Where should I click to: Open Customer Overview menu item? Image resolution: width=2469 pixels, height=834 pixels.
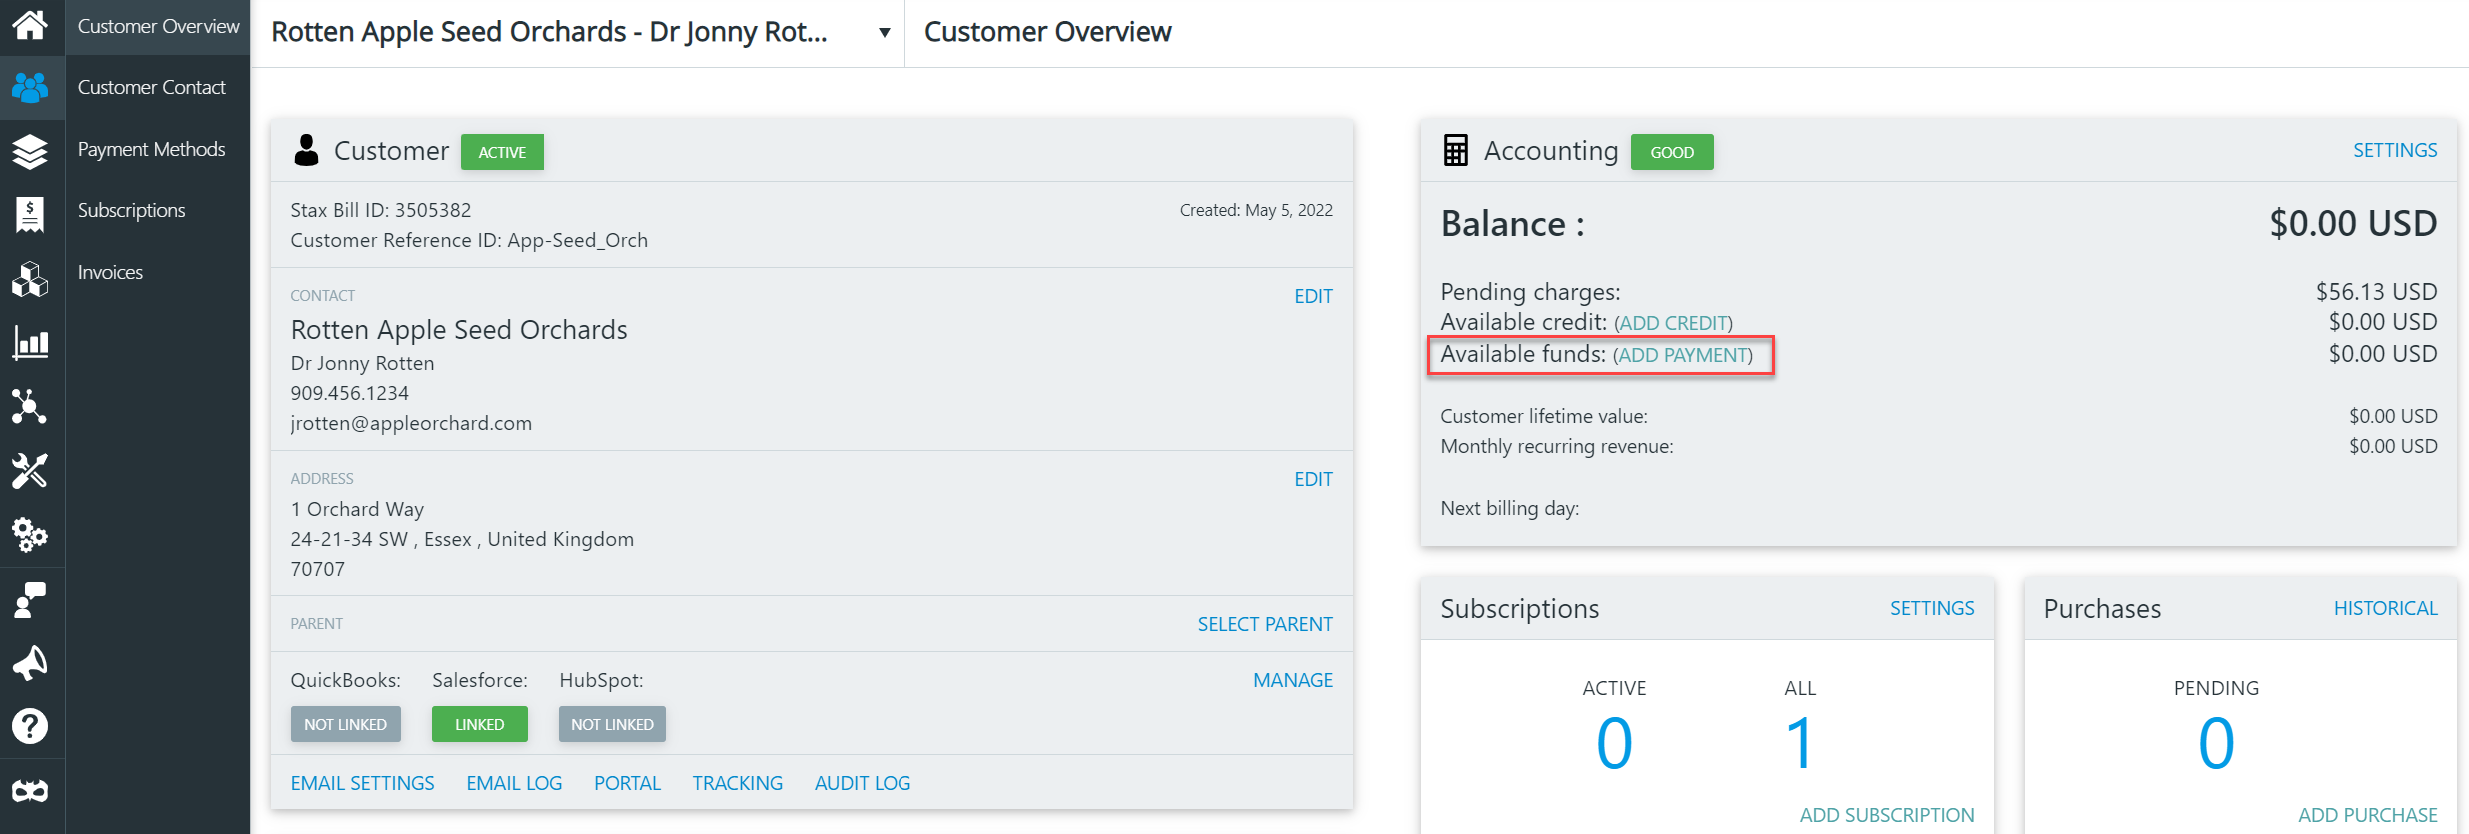[159, 26]
